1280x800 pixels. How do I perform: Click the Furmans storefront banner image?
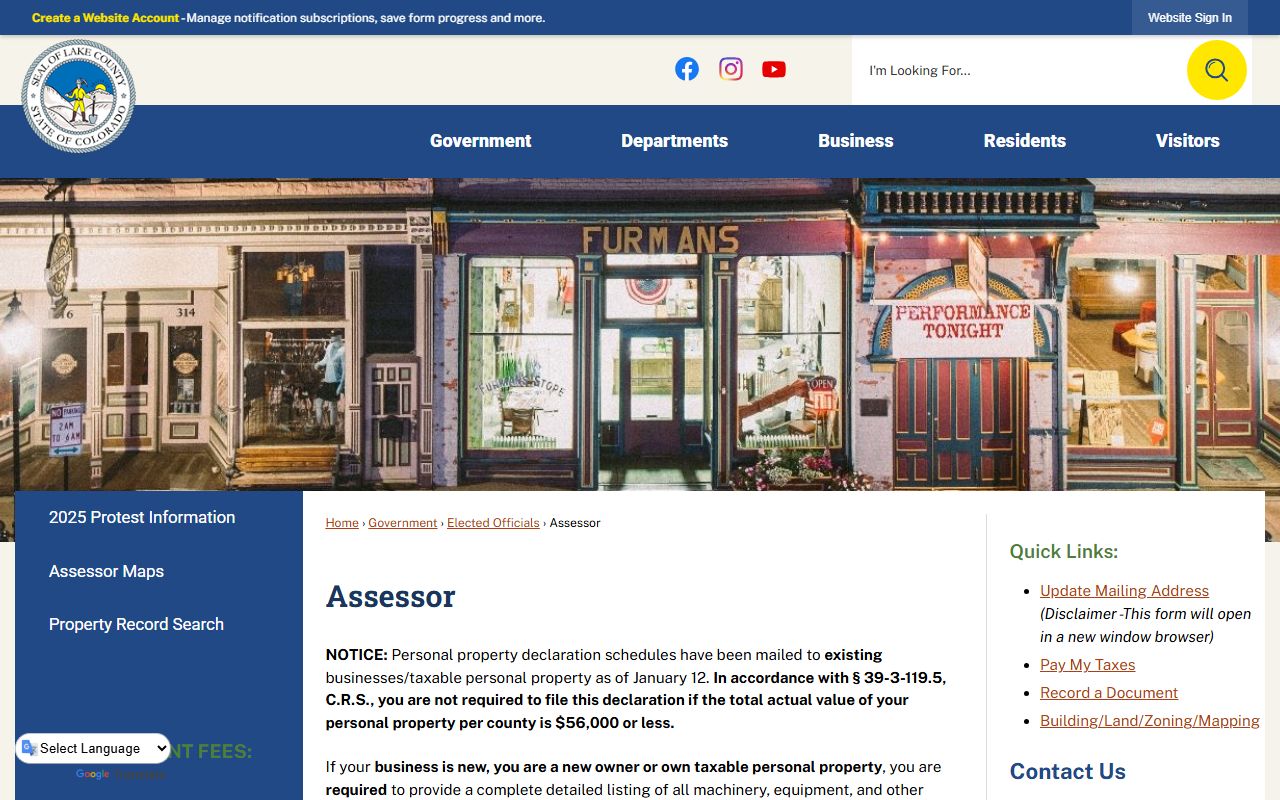(x=640, y=334)
